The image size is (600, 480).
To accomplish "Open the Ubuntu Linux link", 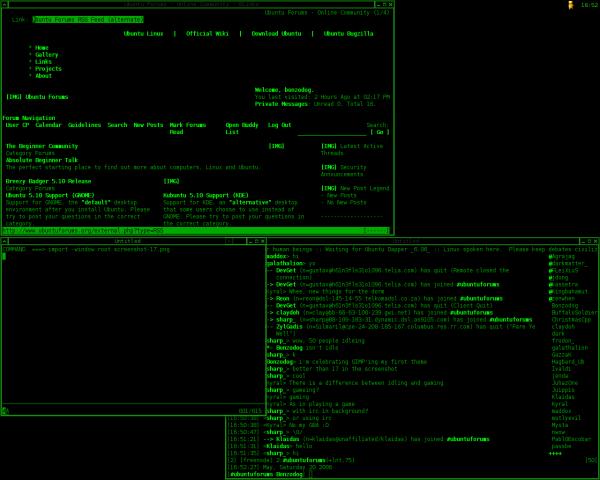I will [x=143, y=34].
